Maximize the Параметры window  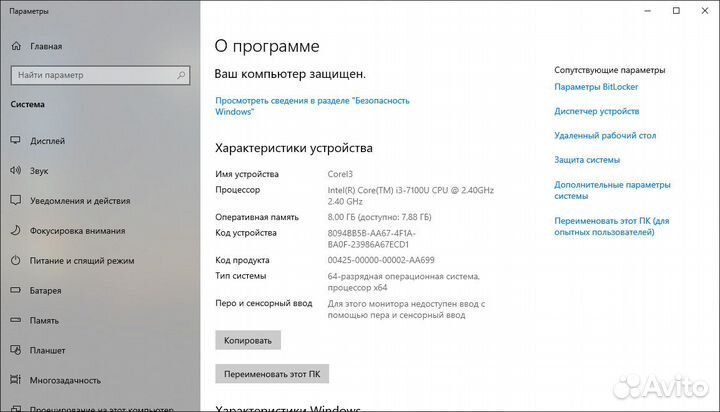676,11
